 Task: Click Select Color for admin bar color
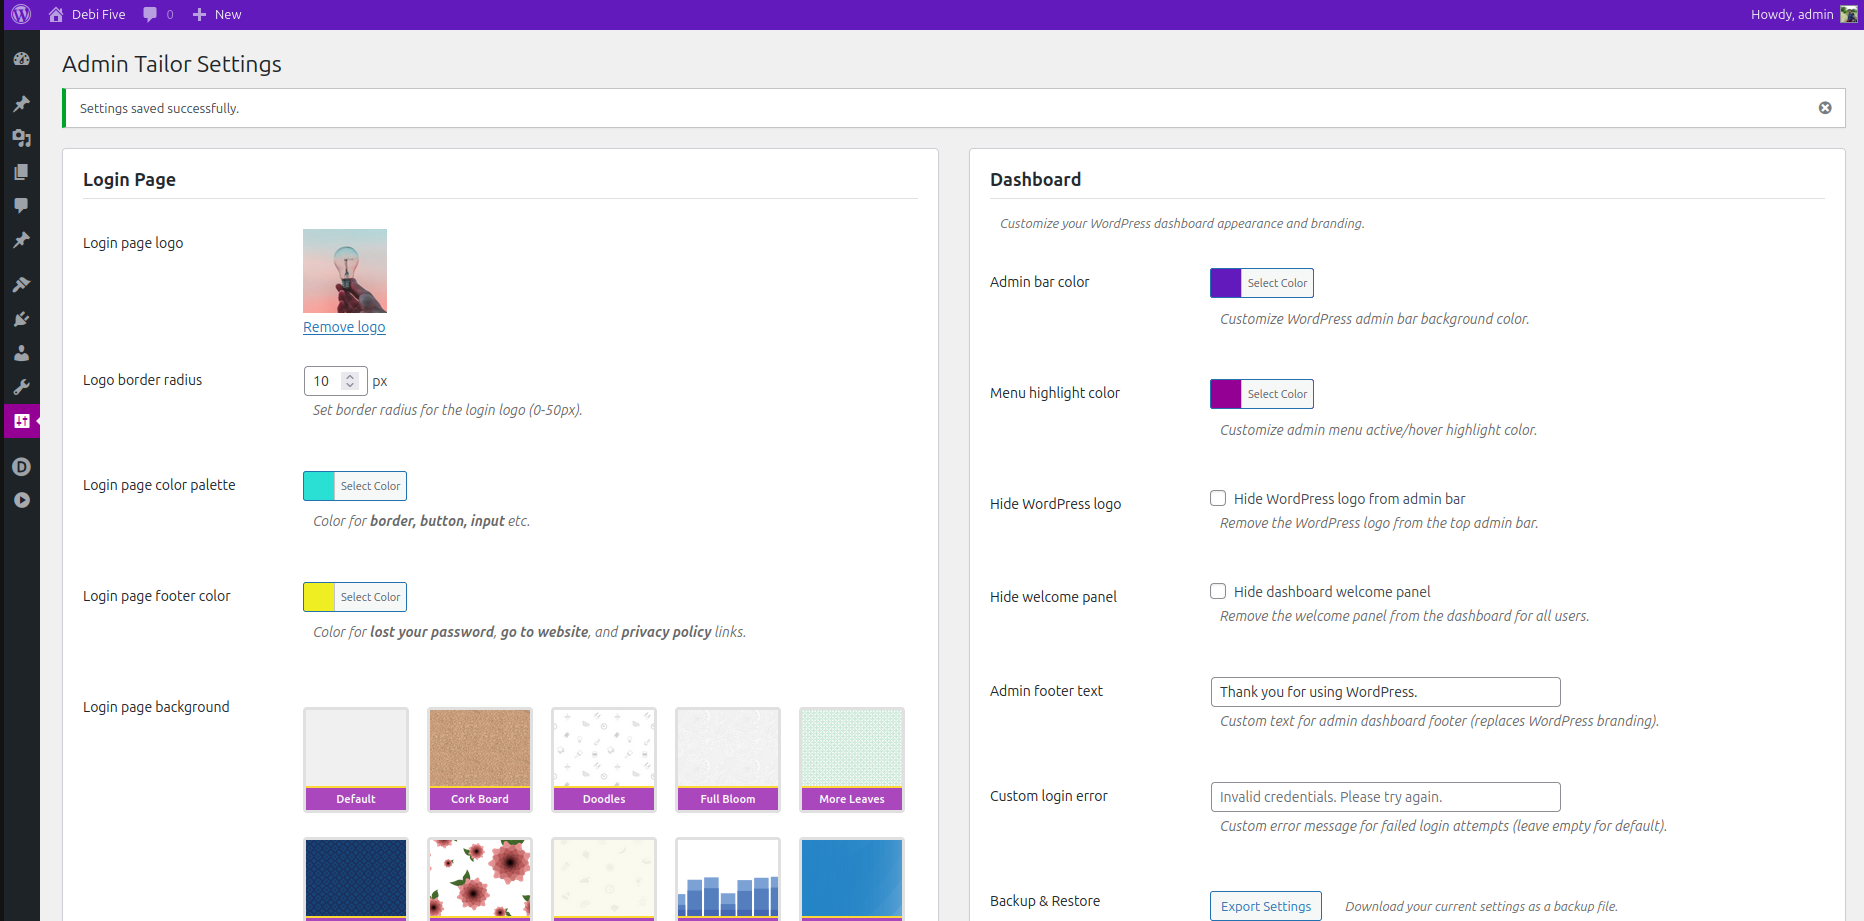(1277, 283)
